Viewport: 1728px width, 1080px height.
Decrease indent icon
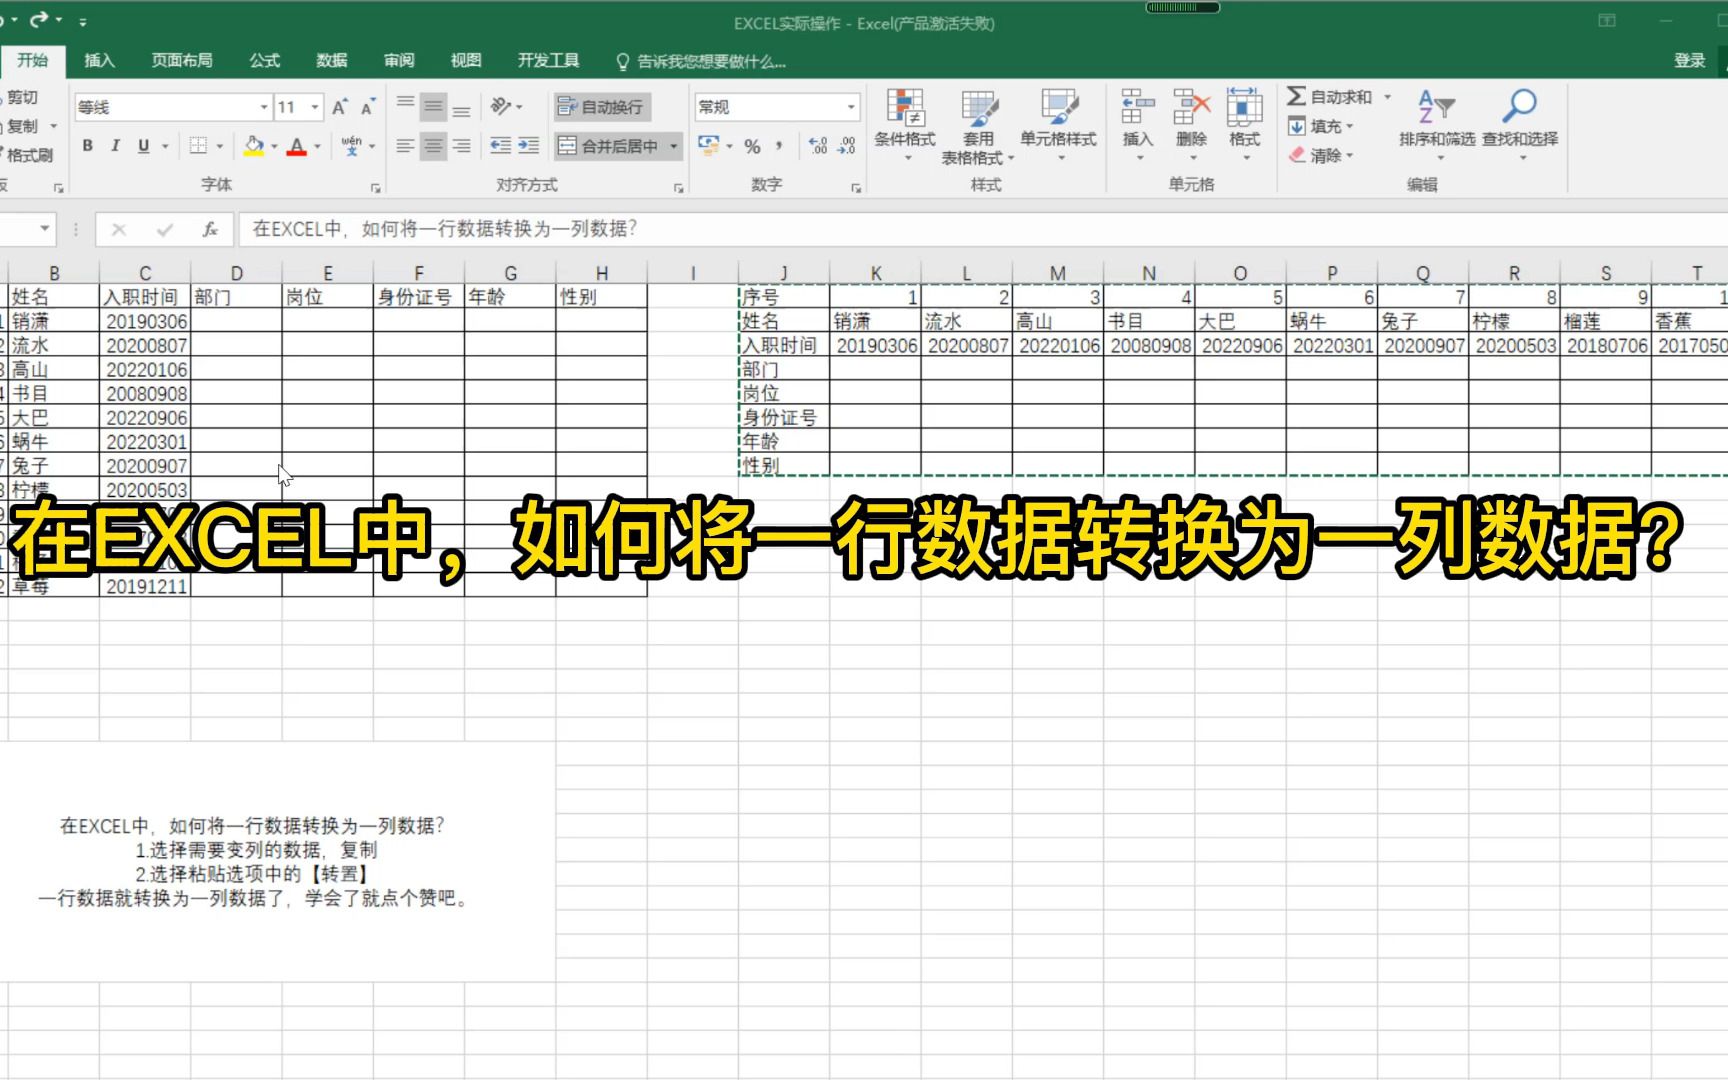(500, 146)
